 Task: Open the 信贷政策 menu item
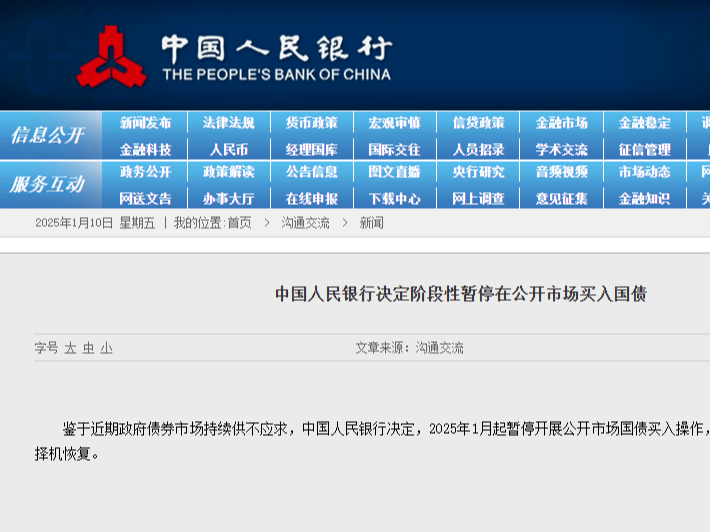(479, 123)
